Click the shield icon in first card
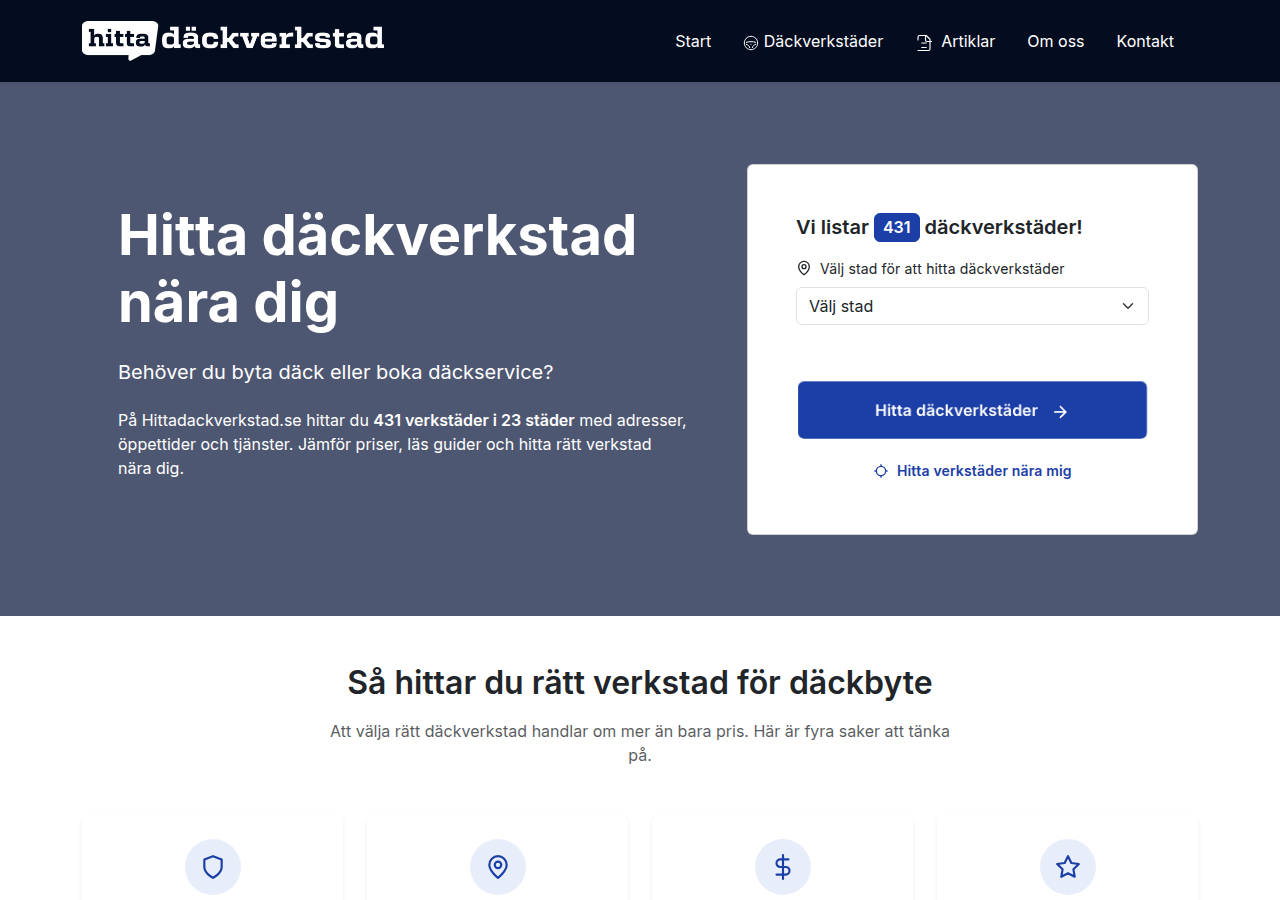 click(213, 867)
